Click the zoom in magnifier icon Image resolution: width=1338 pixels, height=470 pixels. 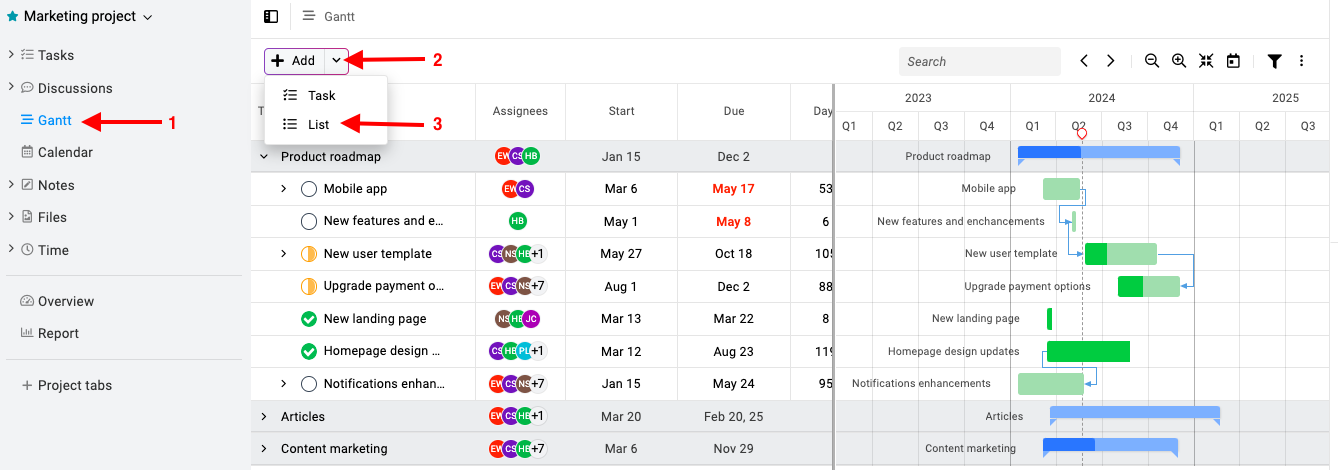1179,61
